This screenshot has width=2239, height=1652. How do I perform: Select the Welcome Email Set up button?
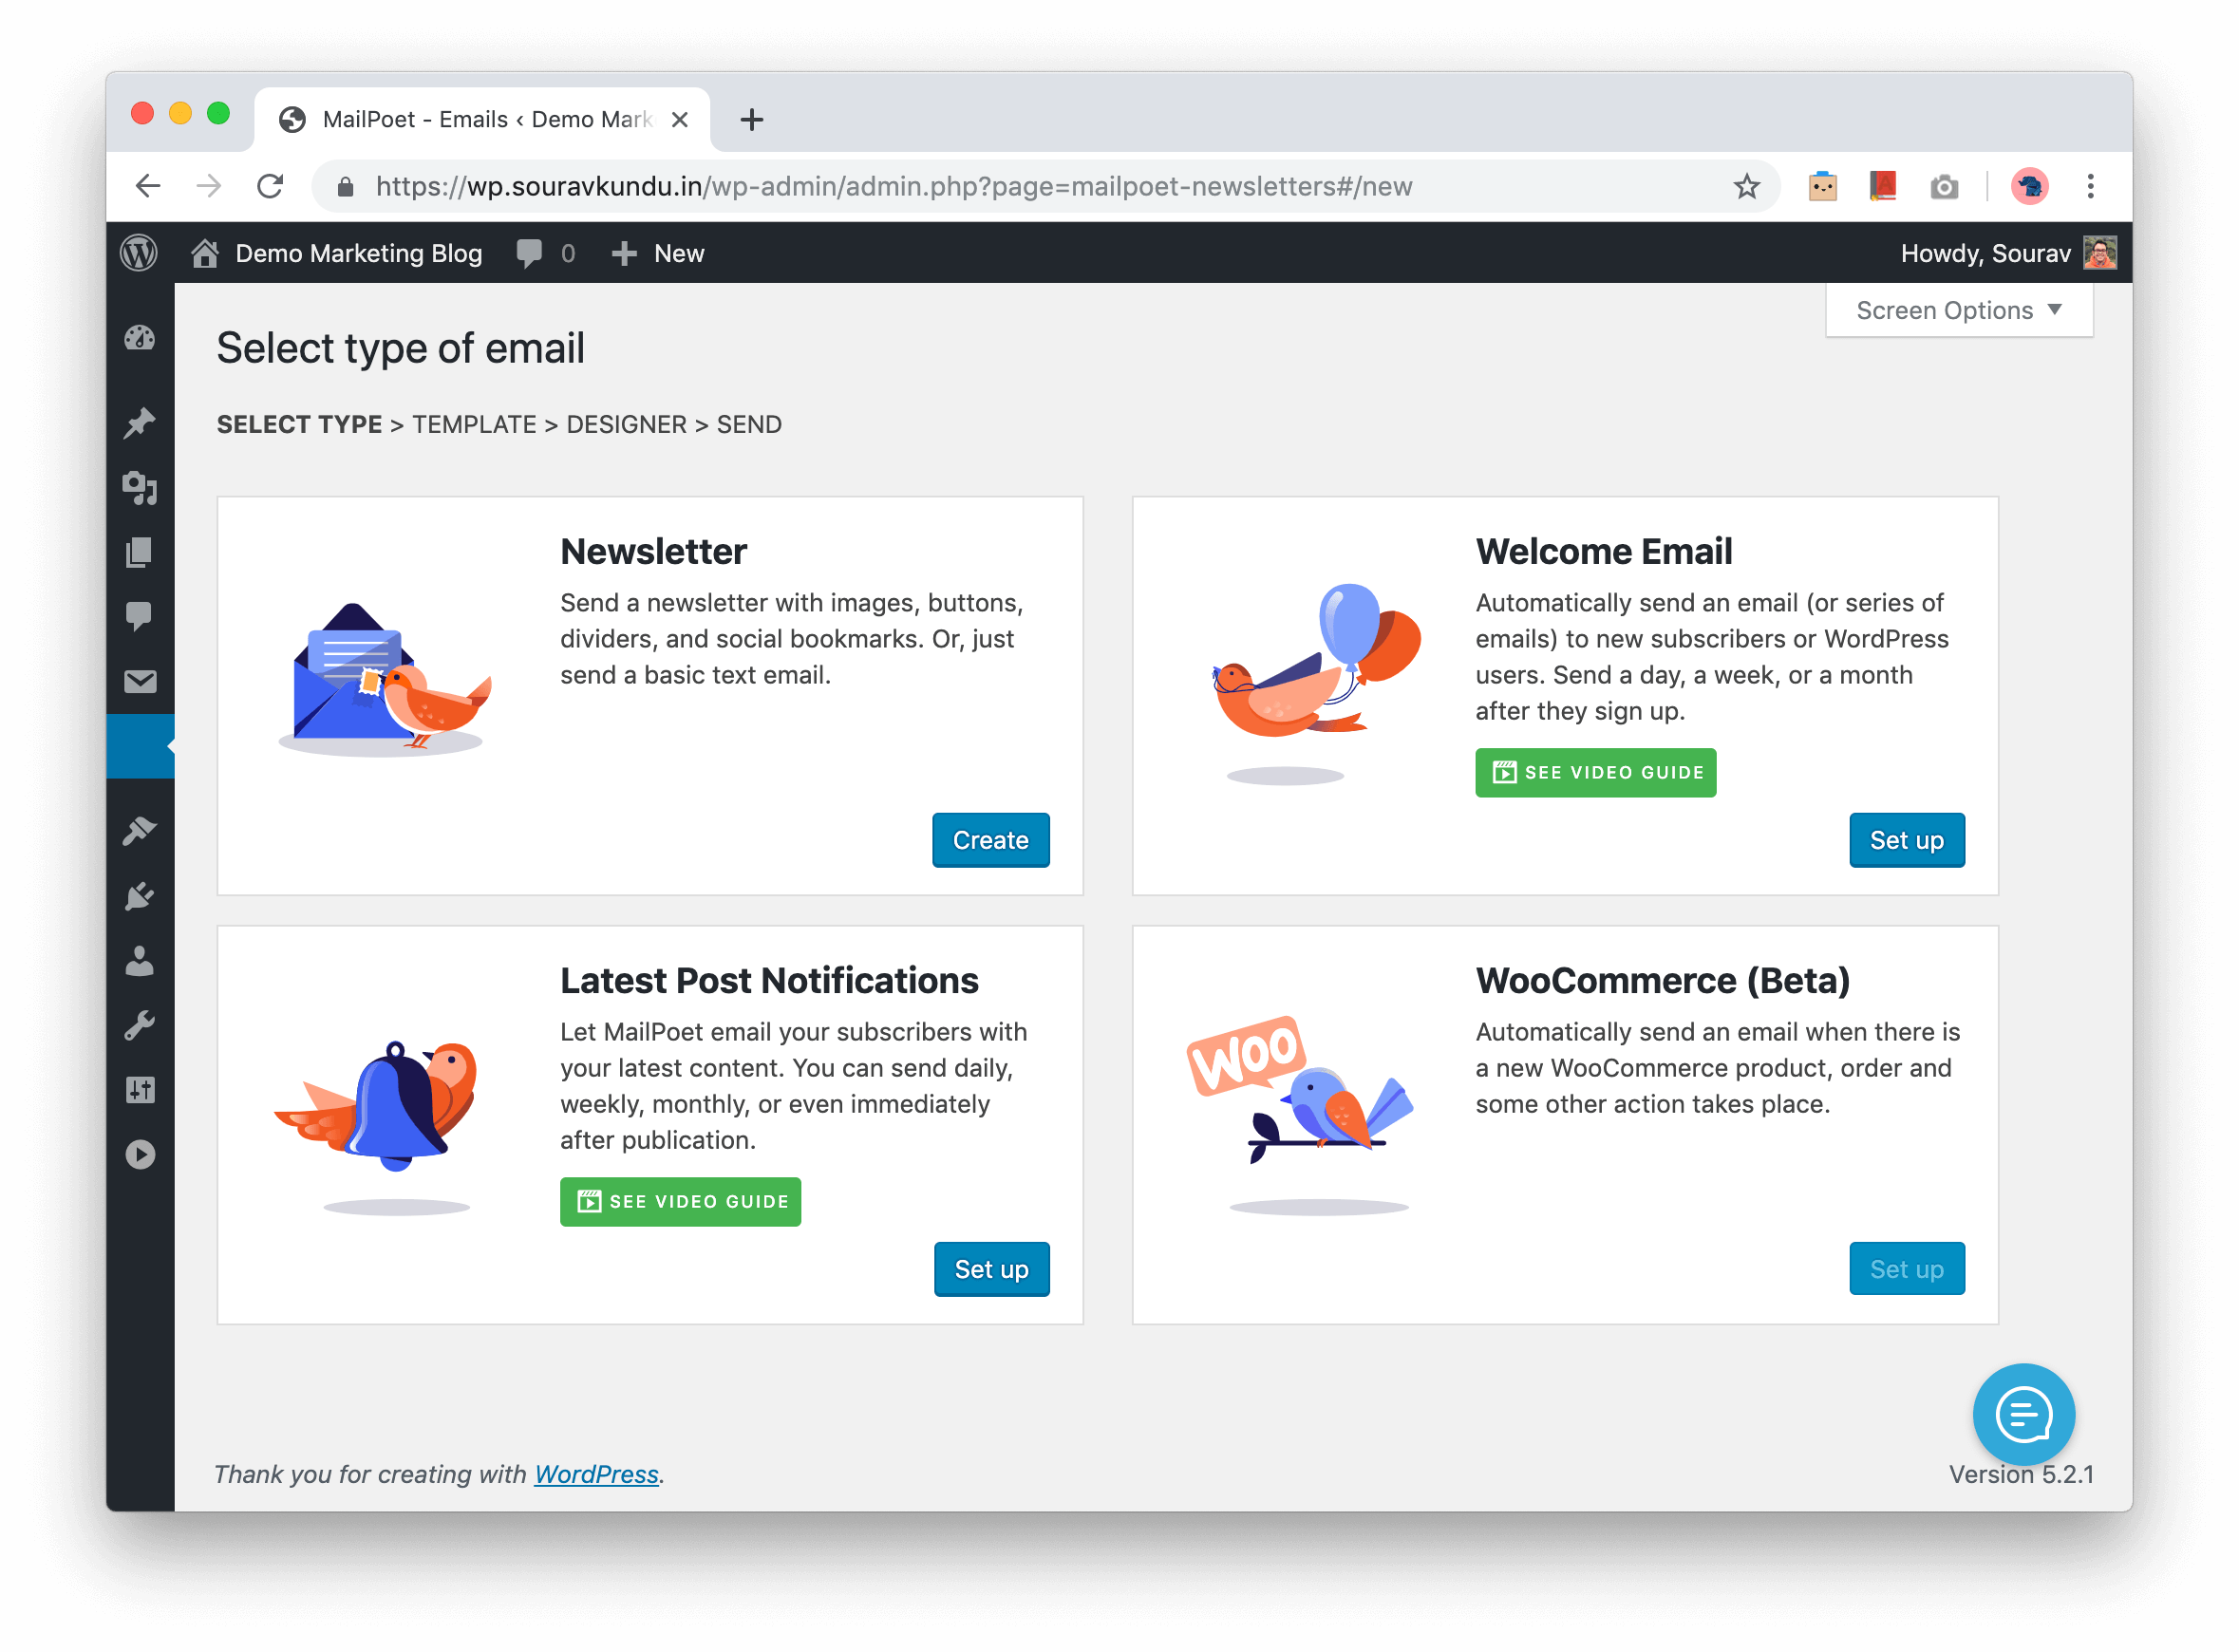(x=1907, y=841)
